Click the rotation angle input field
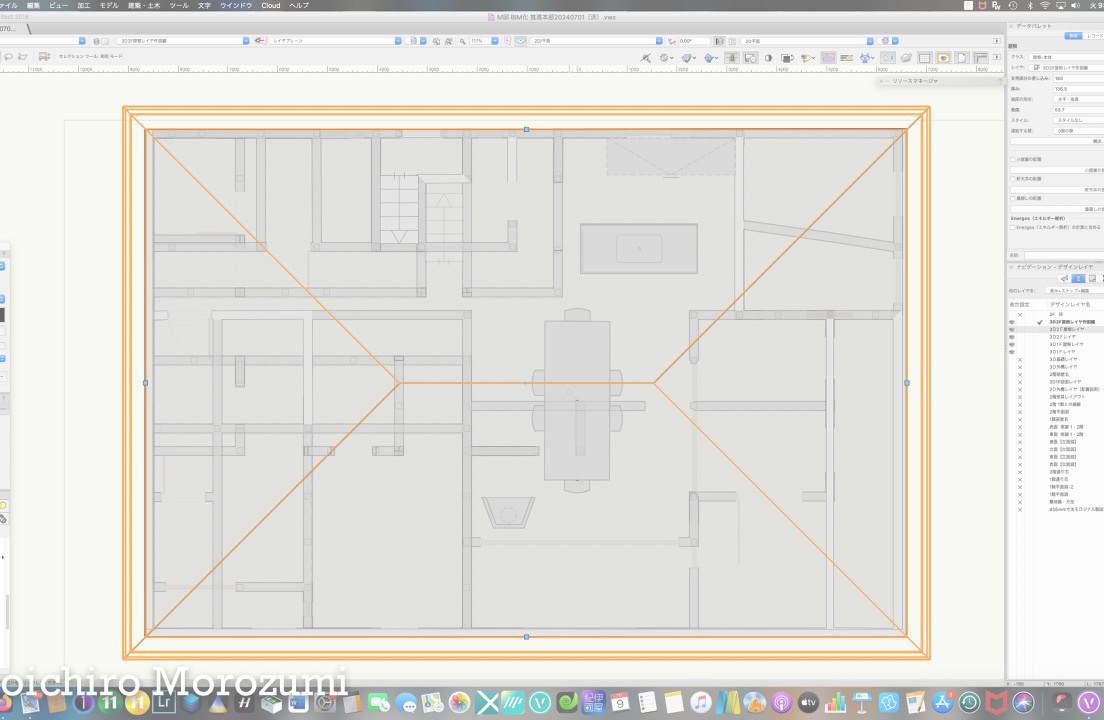The width and height of the screenshot is (1104, 720). (x=693, y=41)
